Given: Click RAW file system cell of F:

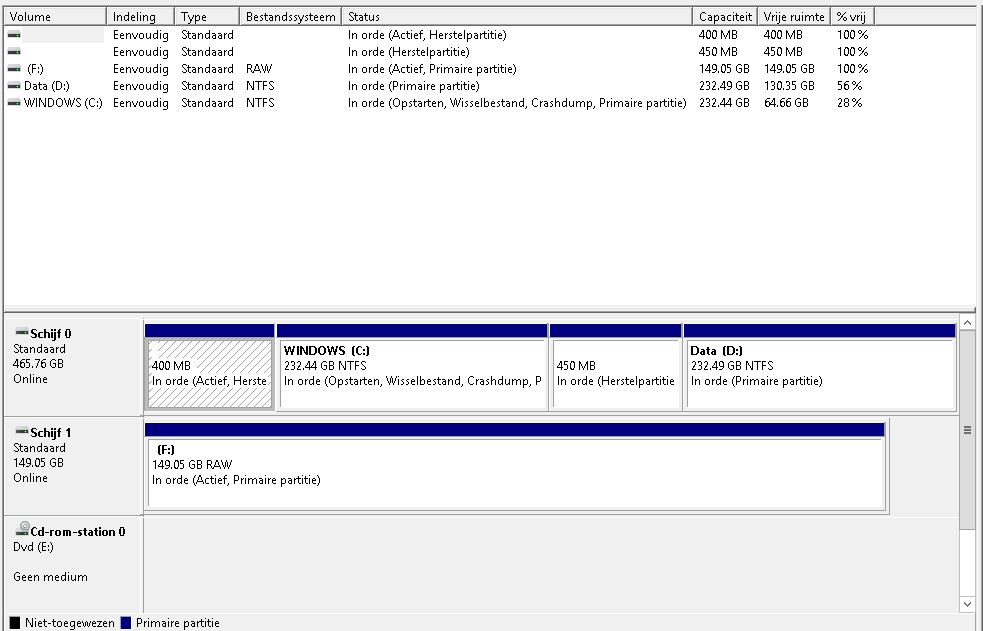Looking at the screenshot, I should tap(259, 69).
